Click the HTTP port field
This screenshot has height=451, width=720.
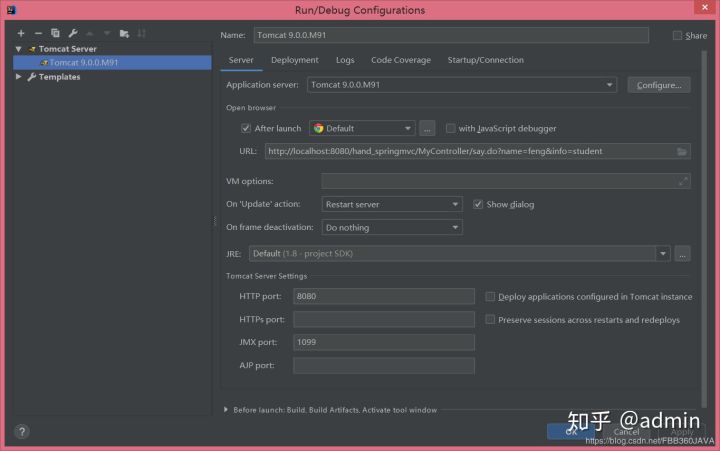[384, 296]
